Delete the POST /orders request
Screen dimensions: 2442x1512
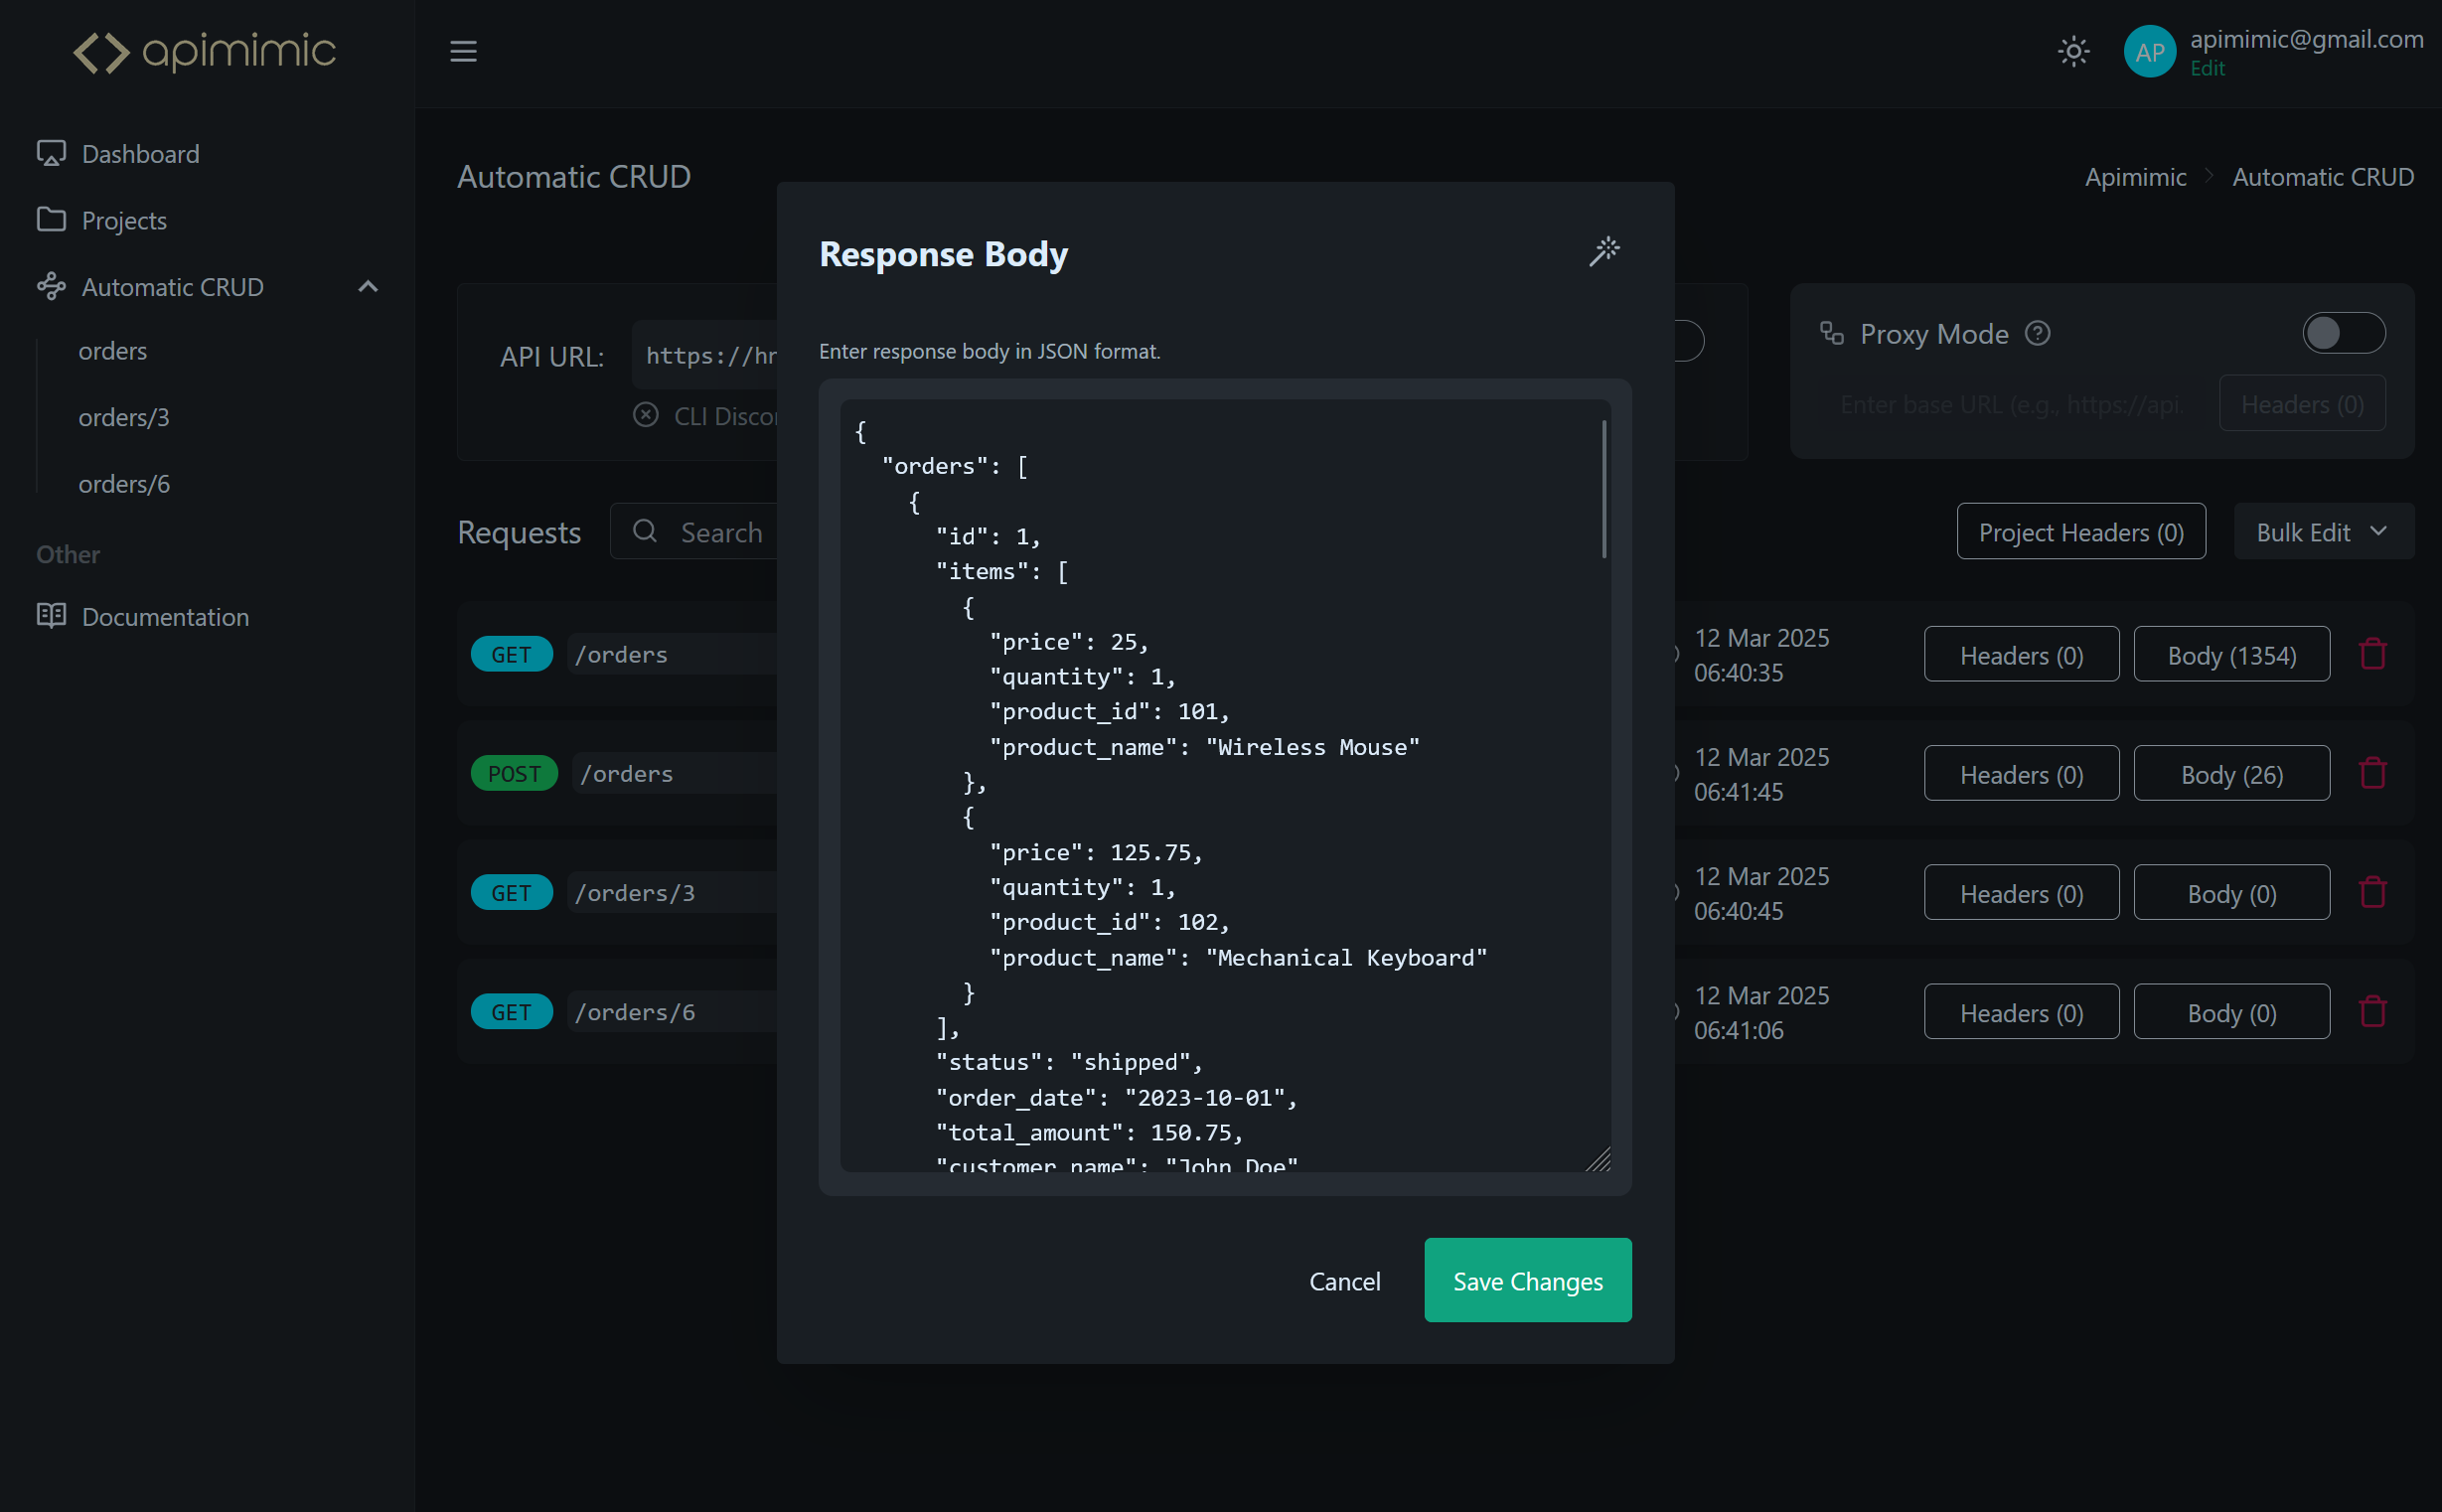(x=2372, y=774)
